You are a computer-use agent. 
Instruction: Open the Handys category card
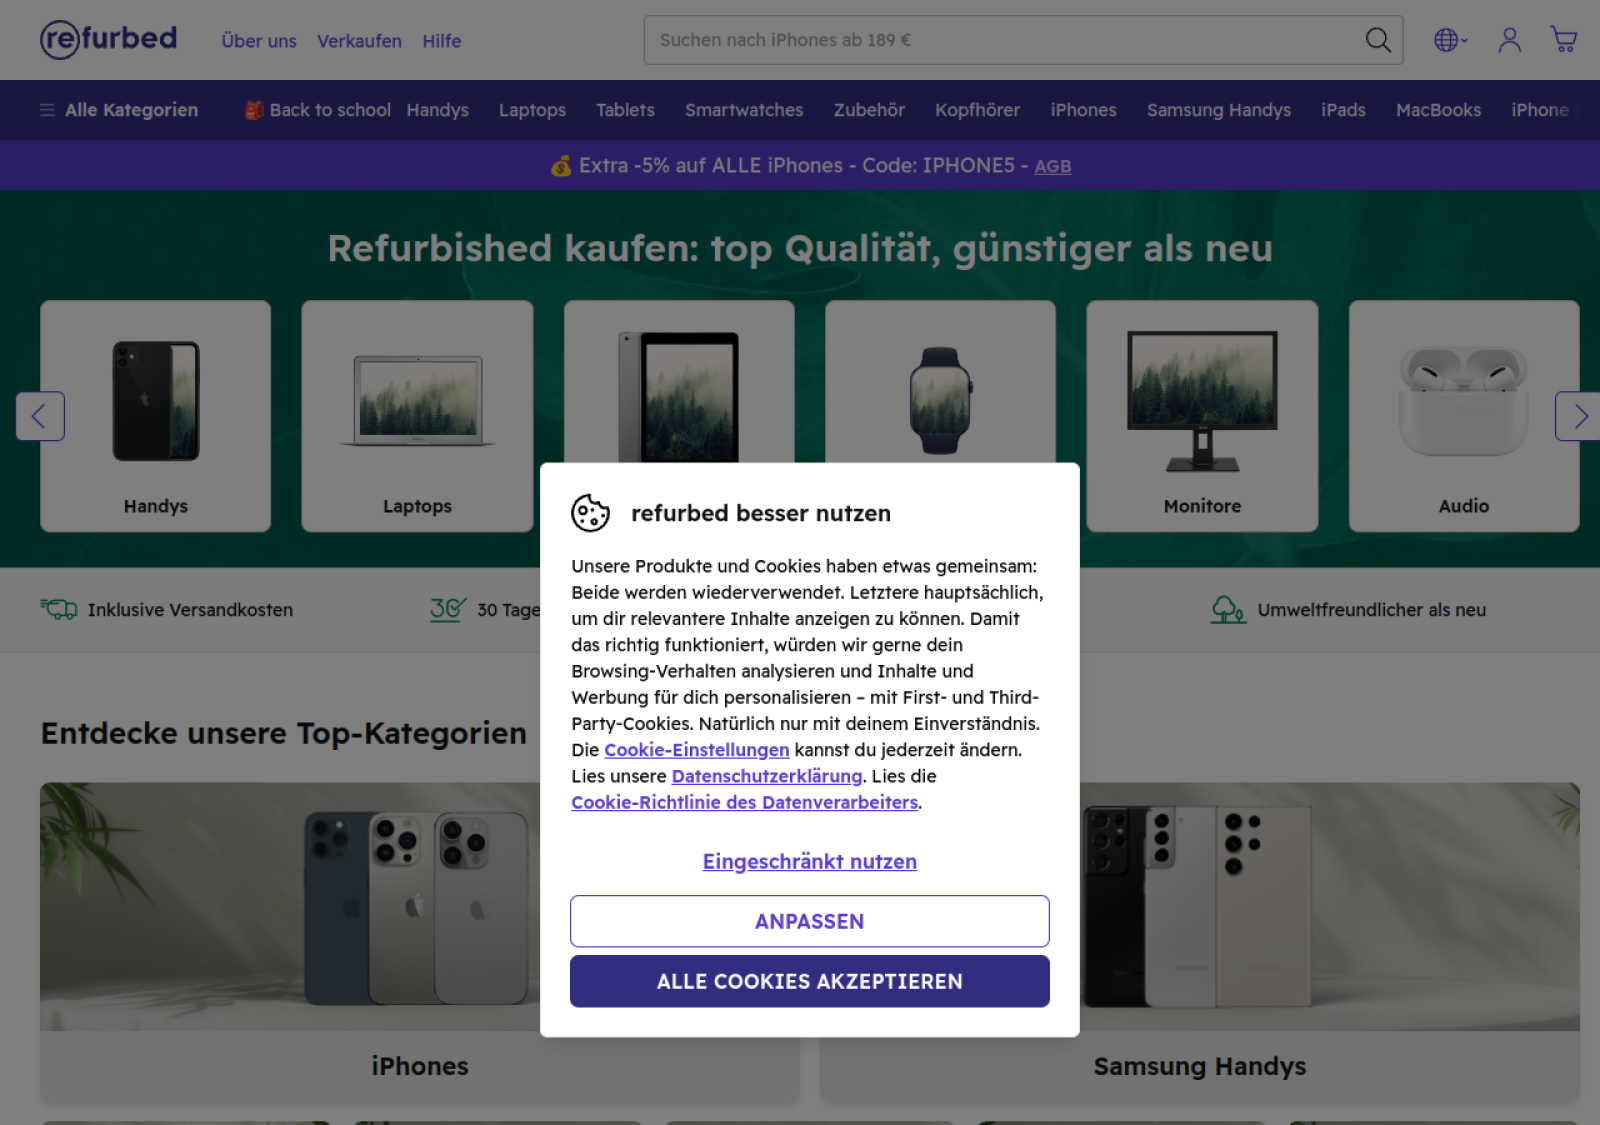(155, 416)
